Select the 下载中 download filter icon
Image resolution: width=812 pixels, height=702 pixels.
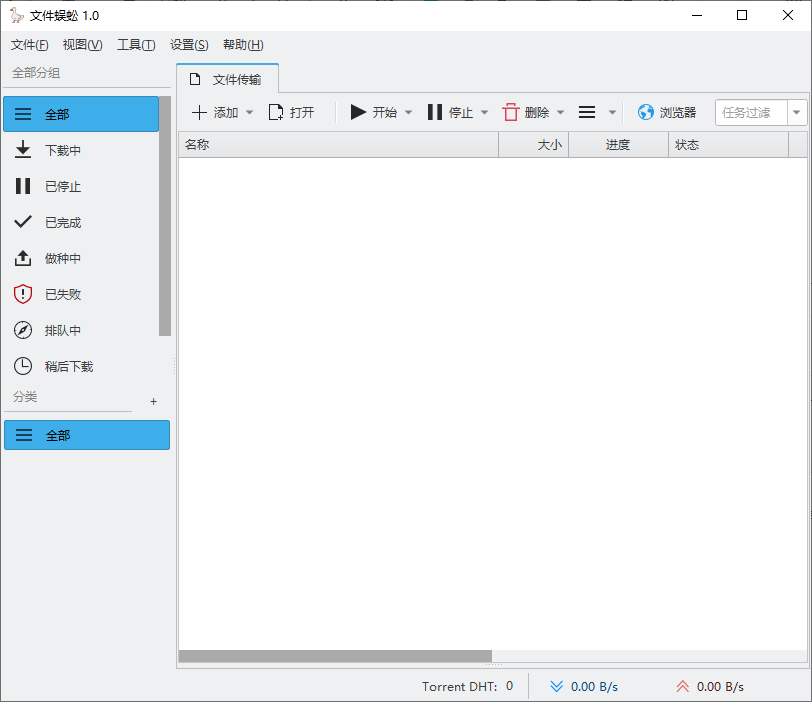tap(22, 150)
